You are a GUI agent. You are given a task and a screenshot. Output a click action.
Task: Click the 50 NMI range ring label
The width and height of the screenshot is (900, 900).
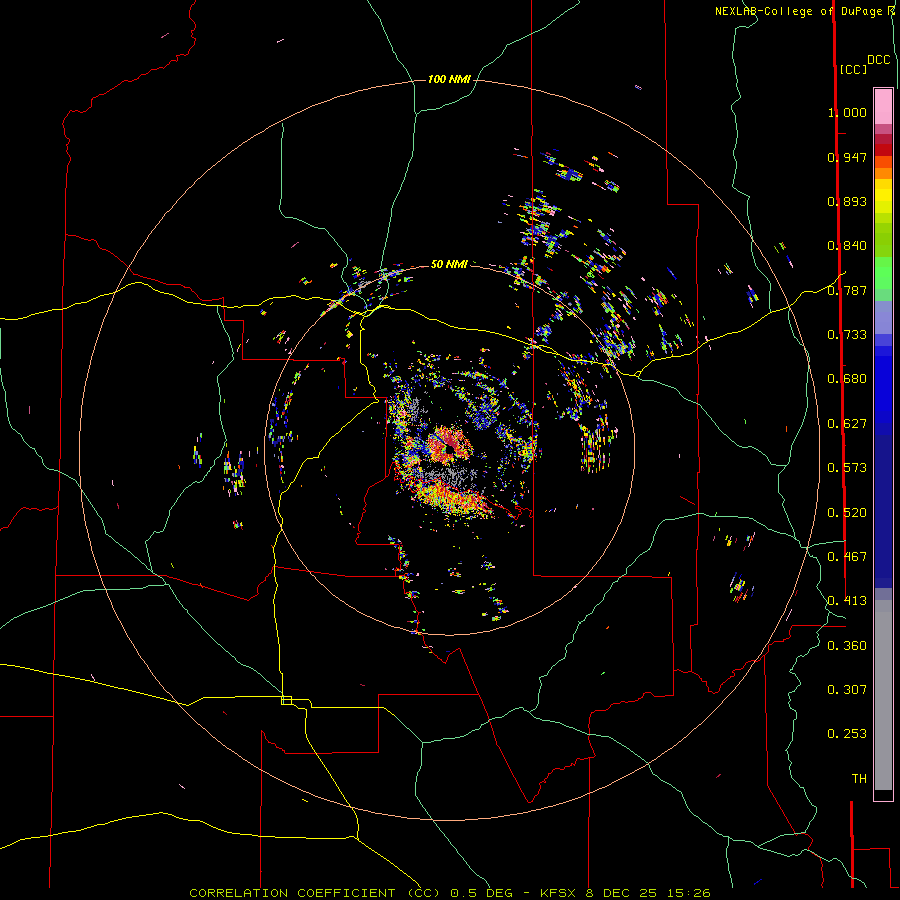(449, 264)
